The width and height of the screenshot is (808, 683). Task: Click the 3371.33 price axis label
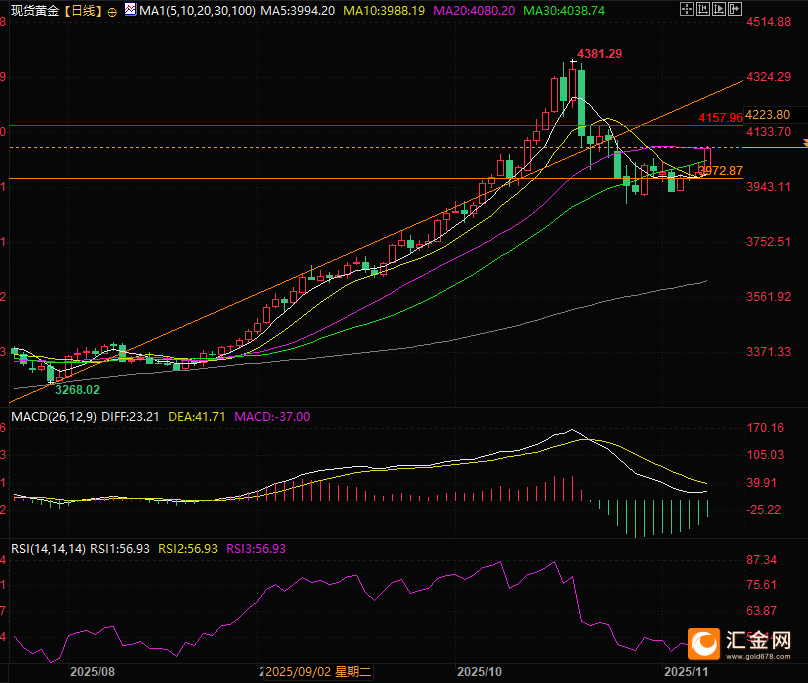click(768, 352)
